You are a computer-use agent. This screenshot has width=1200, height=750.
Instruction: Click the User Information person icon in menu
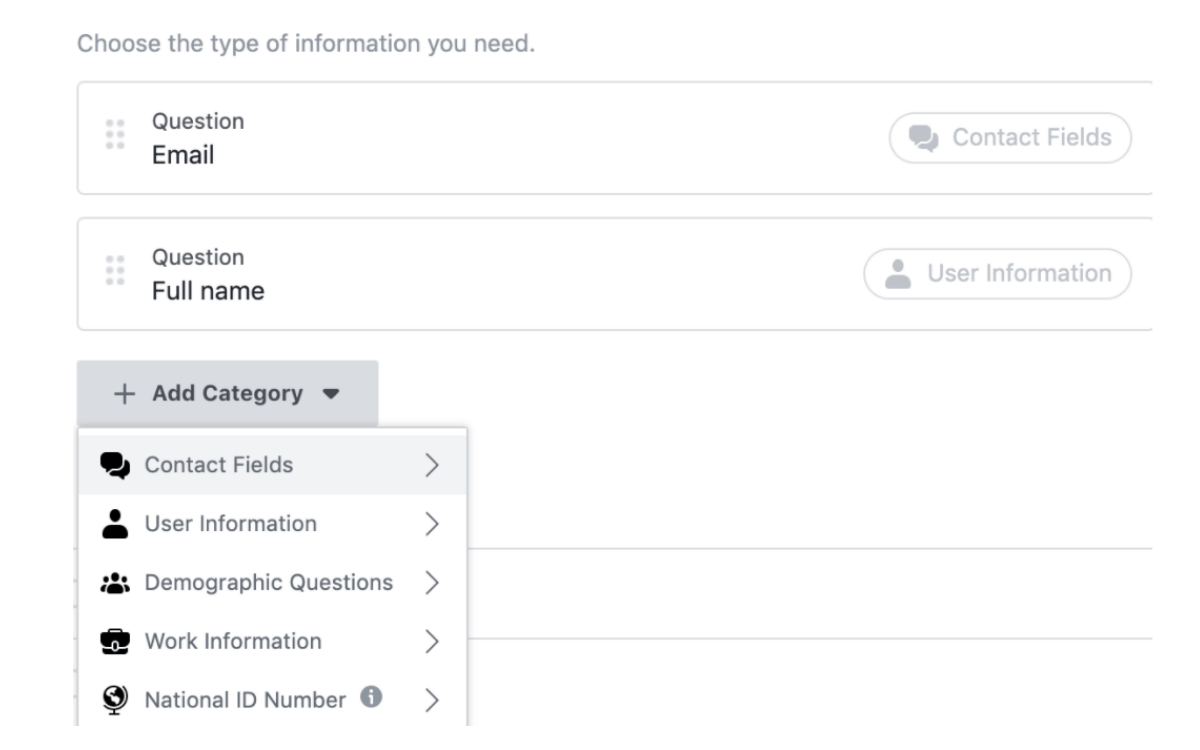[117, 523]
